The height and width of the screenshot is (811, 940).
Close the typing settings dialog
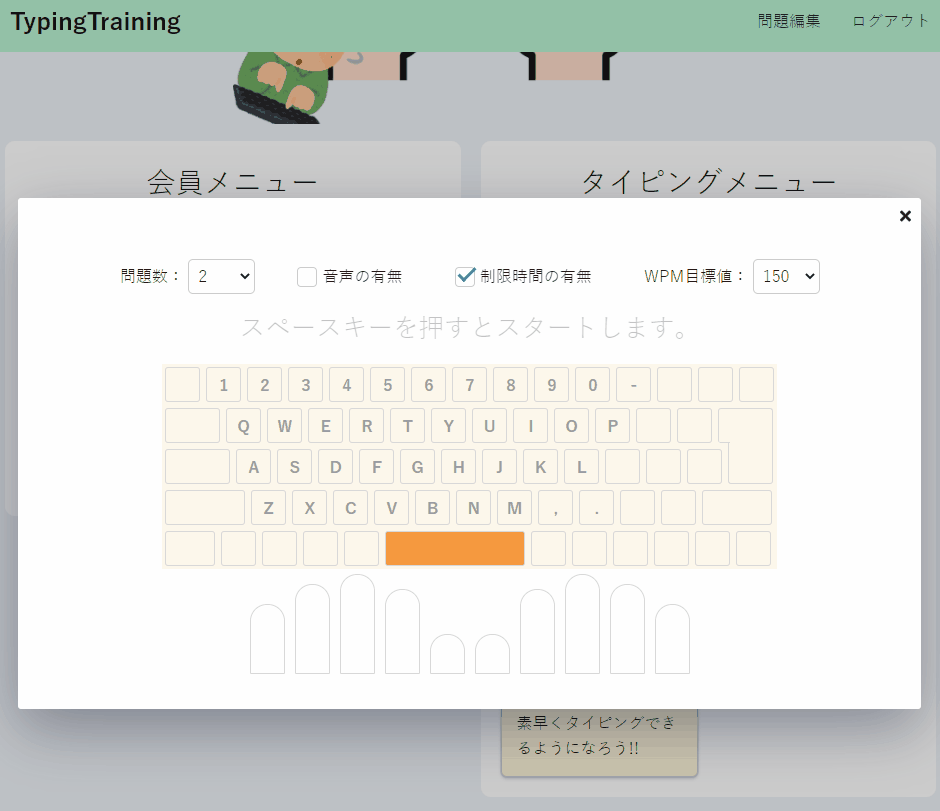click(905, 215)
